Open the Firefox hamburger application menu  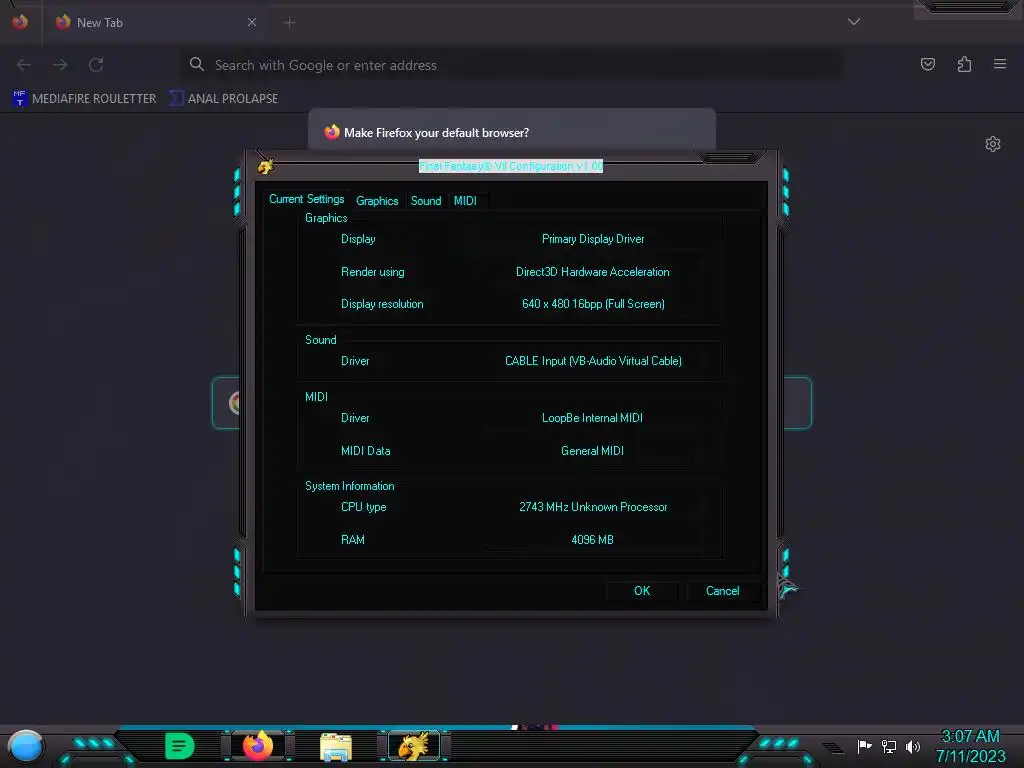(1000, 64)
